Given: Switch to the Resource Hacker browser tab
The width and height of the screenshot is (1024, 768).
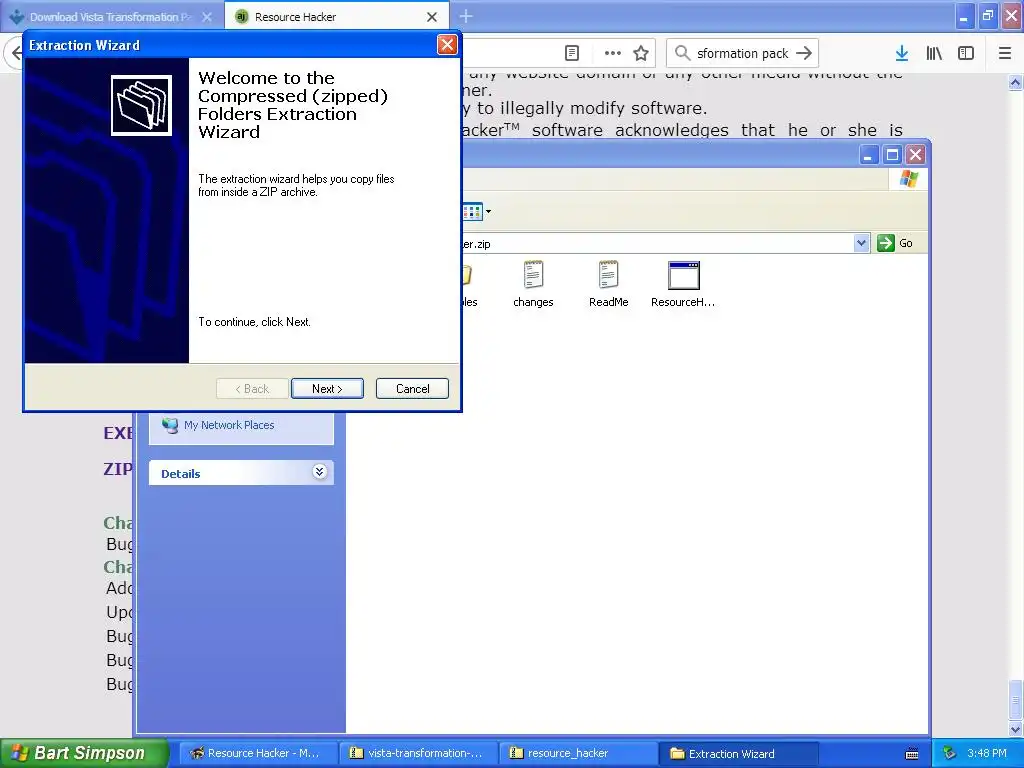Looking at the screenshot, I should 336,16.
